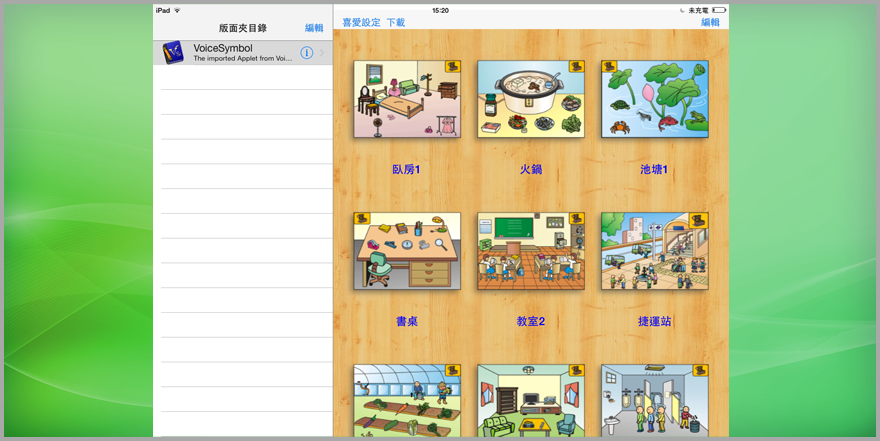
Task: Click the 書桌 label
Action: pyautogui.click(x=407, y=321)
